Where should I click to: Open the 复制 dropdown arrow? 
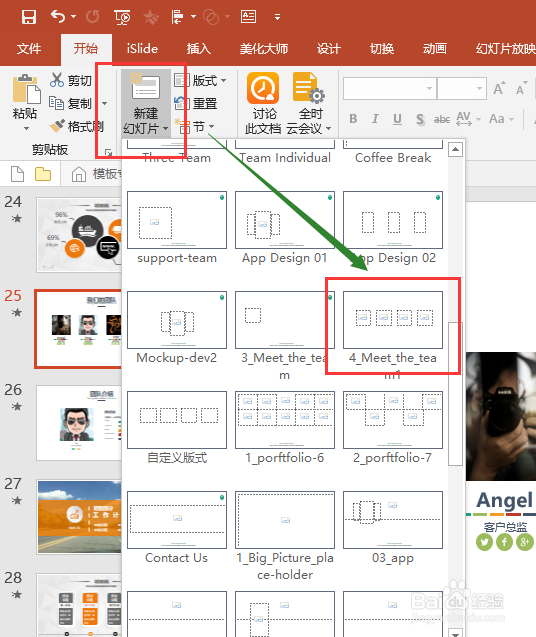[104, 104]
